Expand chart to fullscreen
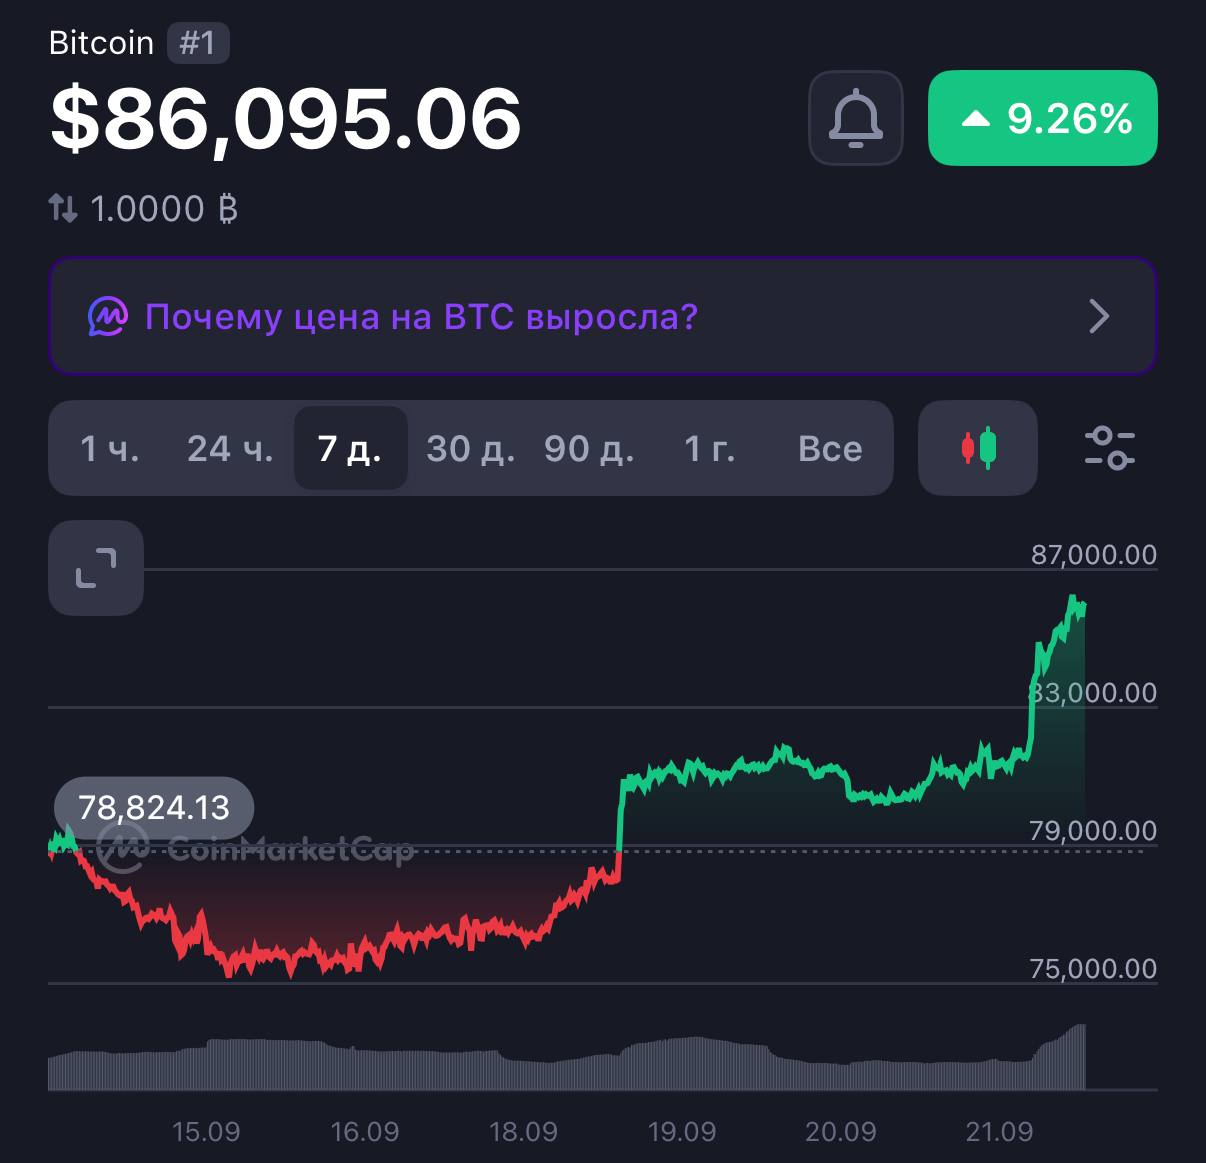The image size is (1206, 1163). click(96, 568)
